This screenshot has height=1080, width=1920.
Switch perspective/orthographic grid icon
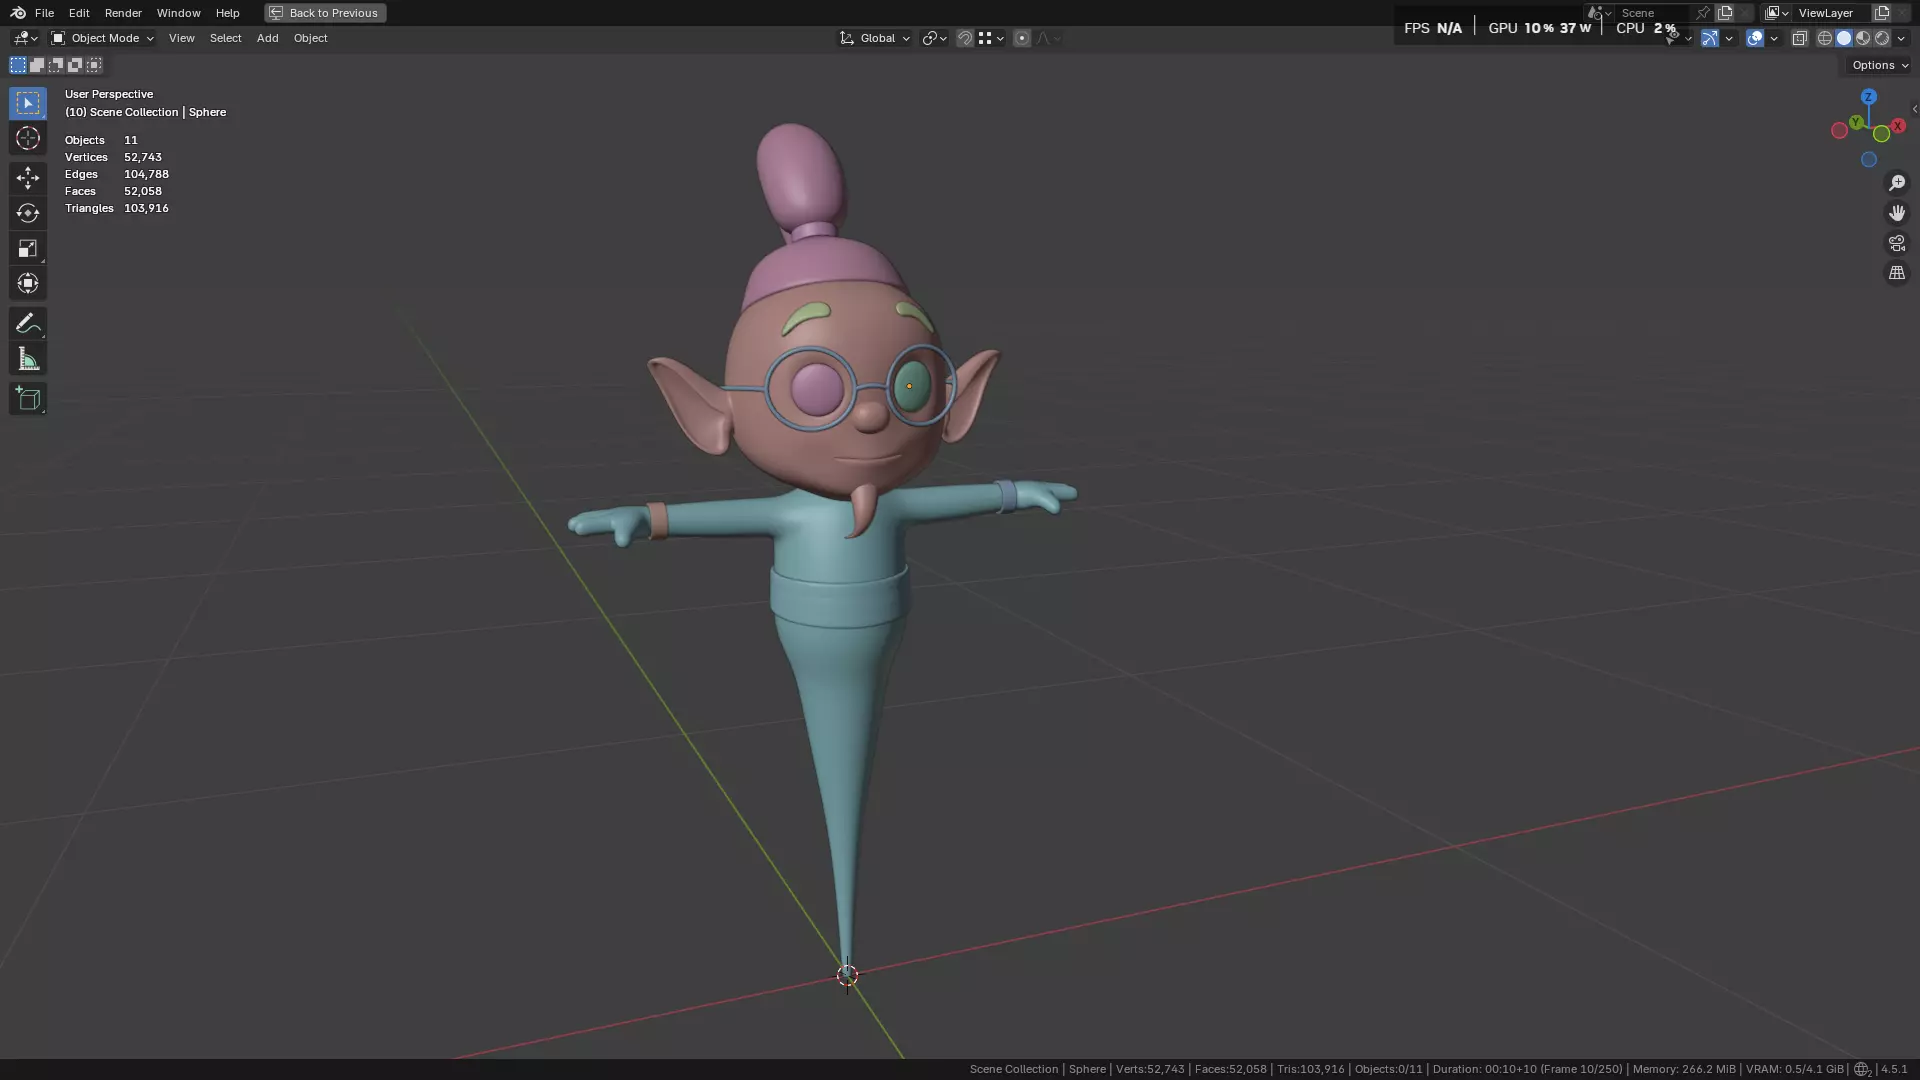click(1897, 273)
